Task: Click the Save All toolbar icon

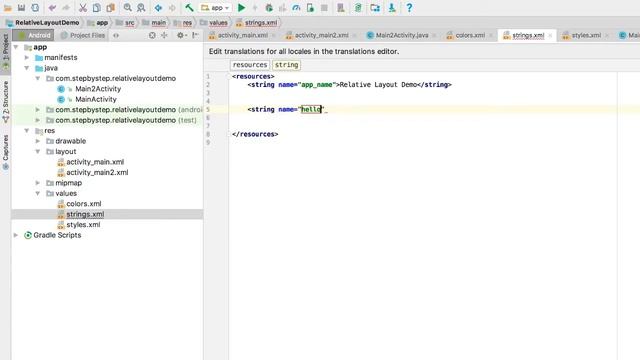Action: (x=21, y=7)
